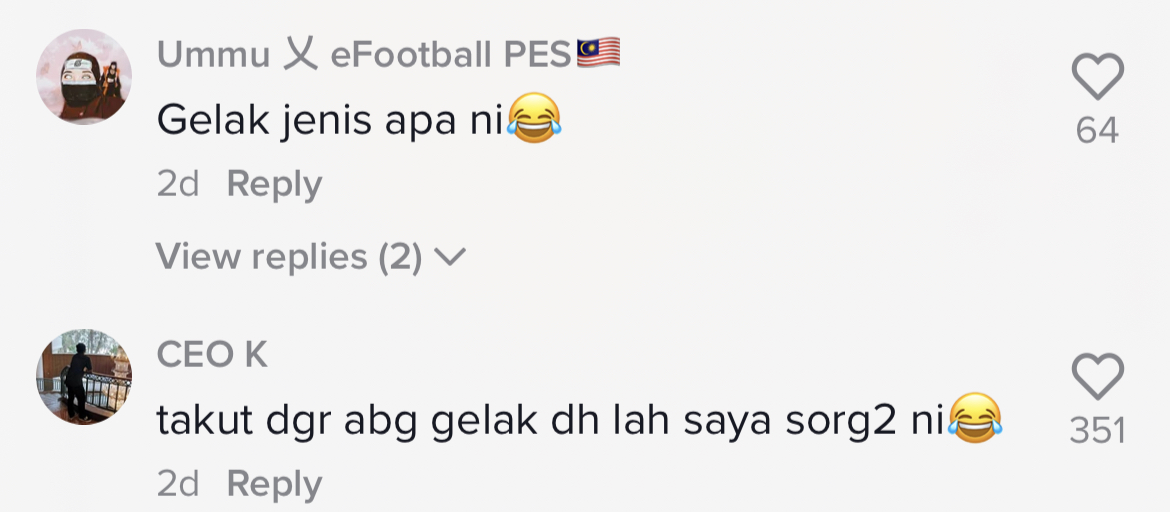The image size is (1170, 512).
Task: Click the Malaysia flag emoji in username
Action: [598, 53]
